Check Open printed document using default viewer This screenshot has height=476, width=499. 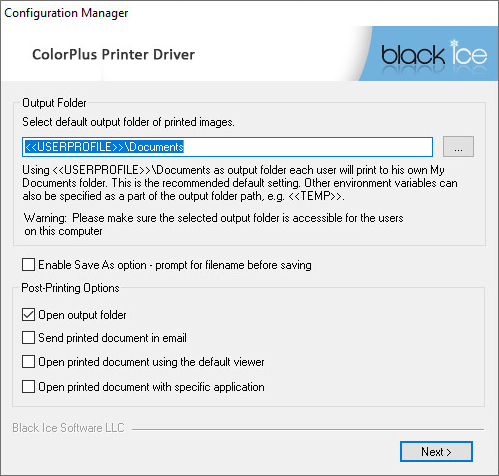[x=28, y=362]
